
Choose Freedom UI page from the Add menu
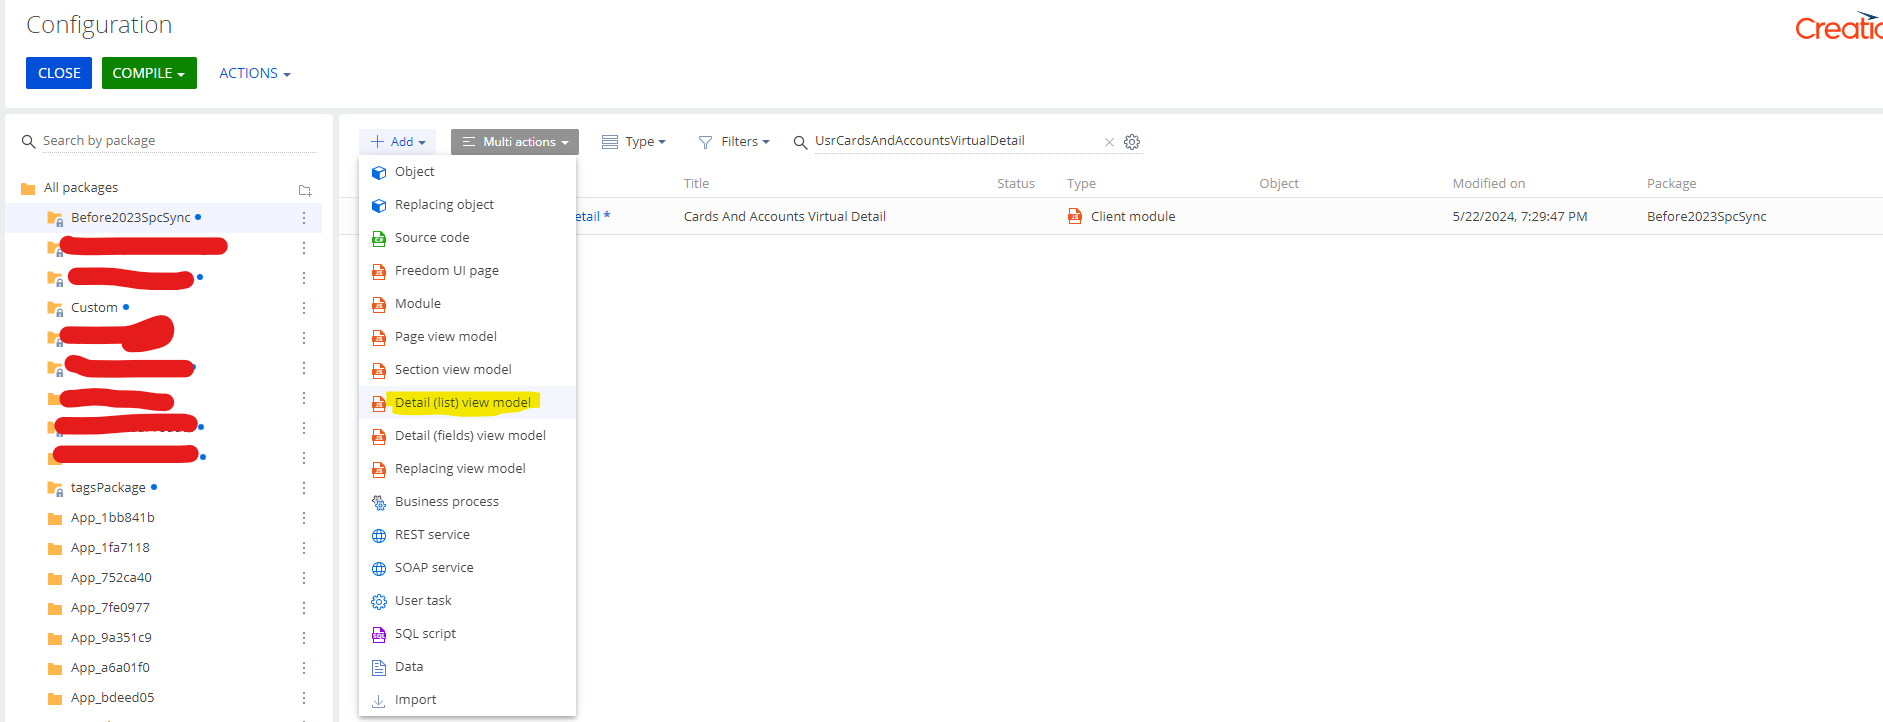pyautogui.click(x=467, y=271)
